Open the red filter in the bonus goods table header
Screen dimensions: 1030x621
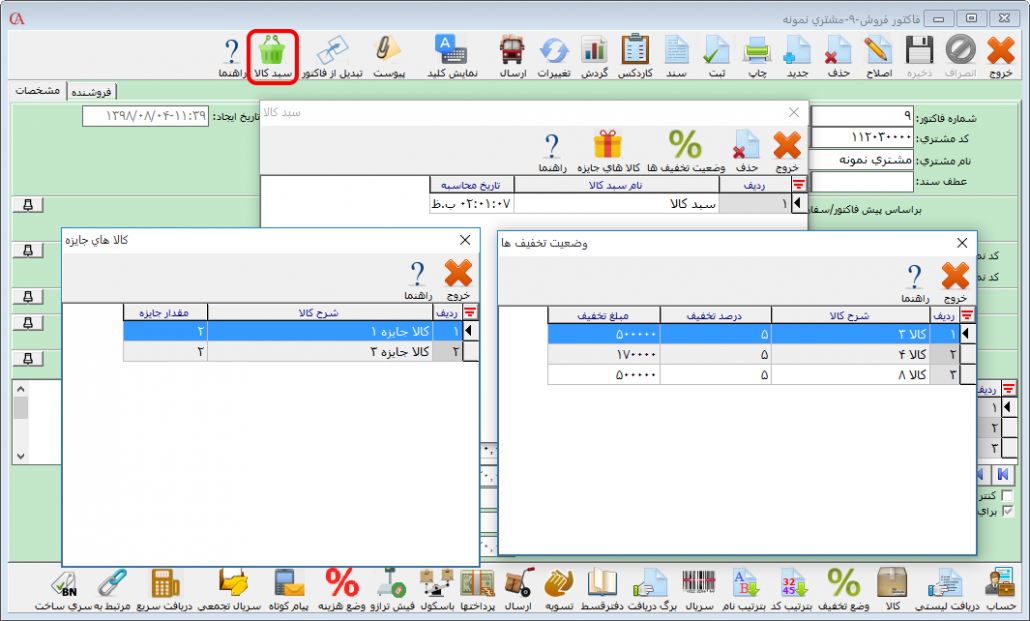(470, 312)
